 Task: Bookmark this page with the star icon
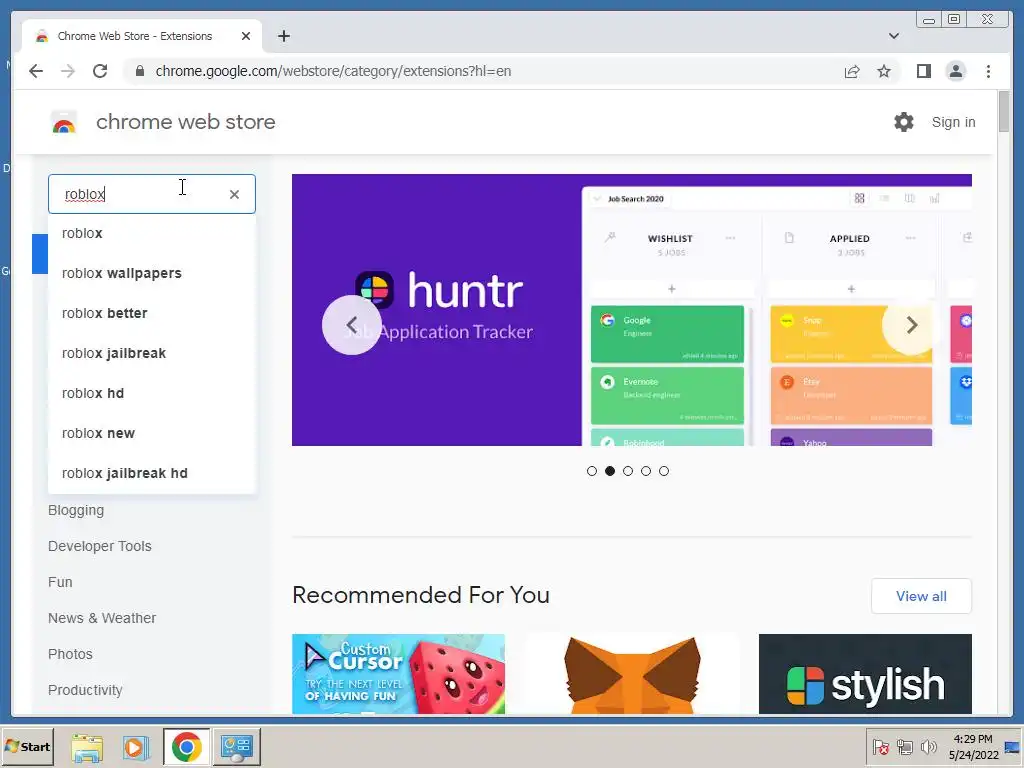884,71
